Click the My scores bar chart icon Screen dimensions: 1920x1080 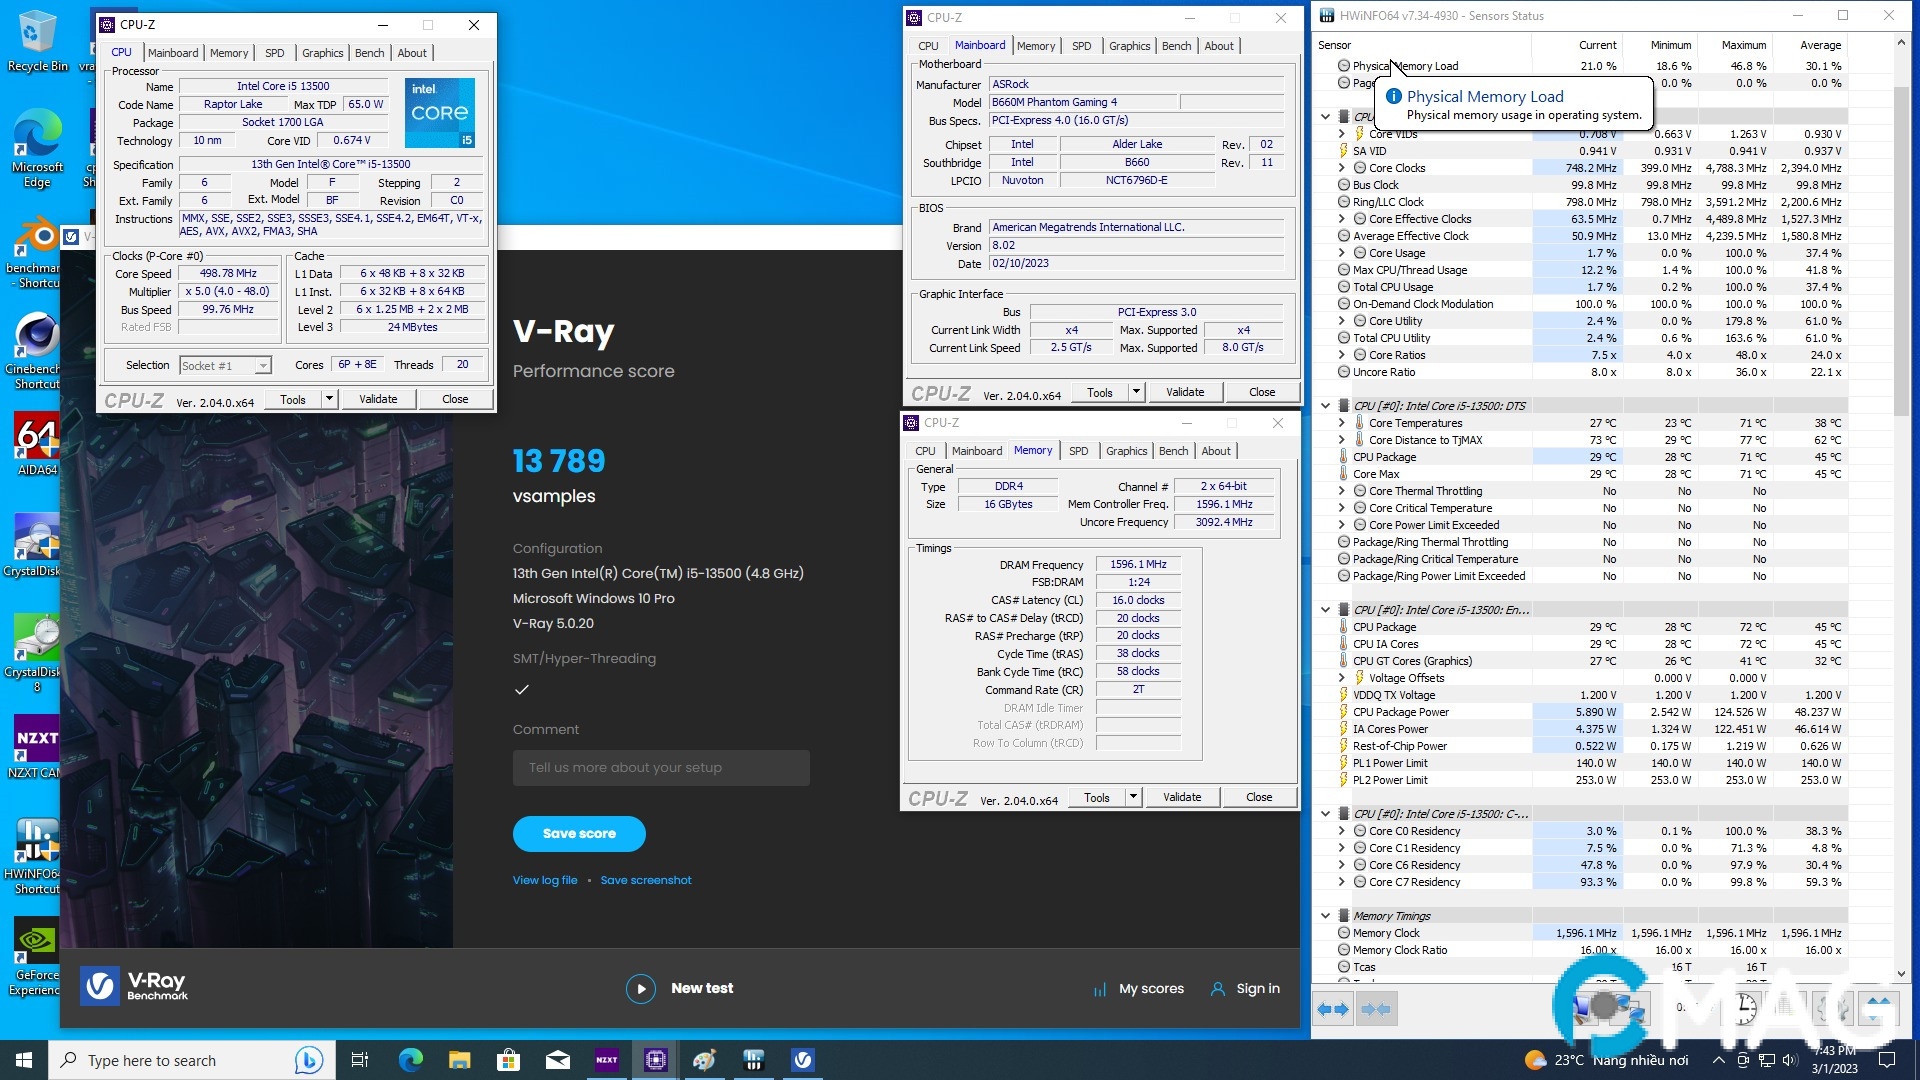1100,989
